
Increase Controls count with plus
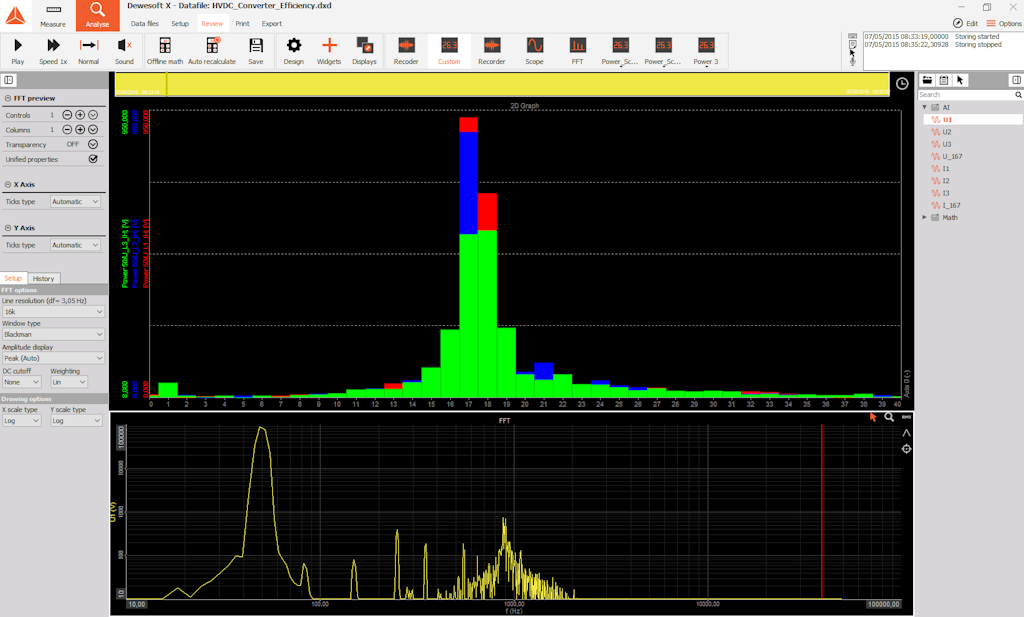click(80, 115)
